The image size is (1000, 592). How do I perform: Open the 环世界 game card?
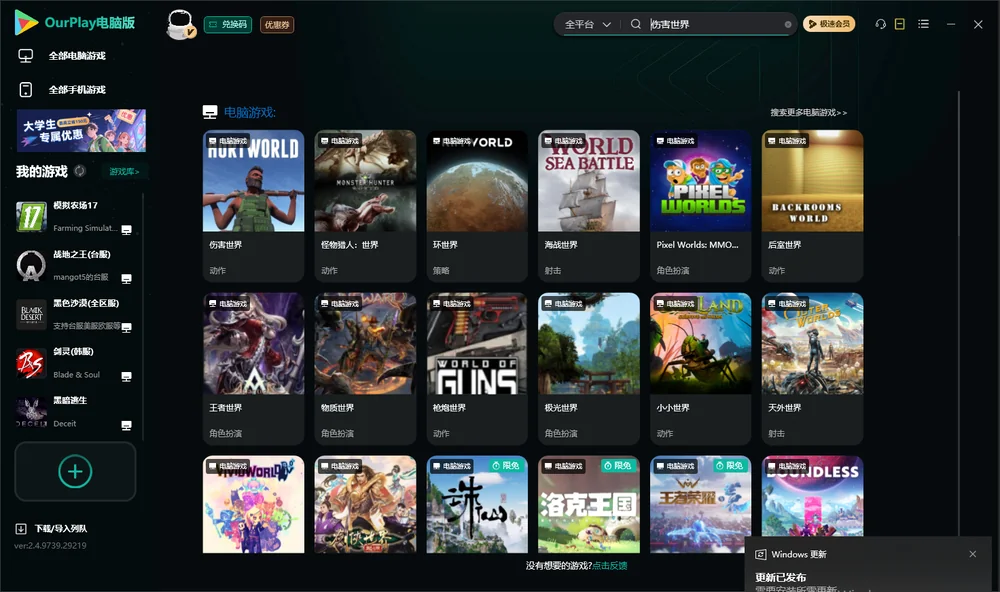click(x=477, y=205)
